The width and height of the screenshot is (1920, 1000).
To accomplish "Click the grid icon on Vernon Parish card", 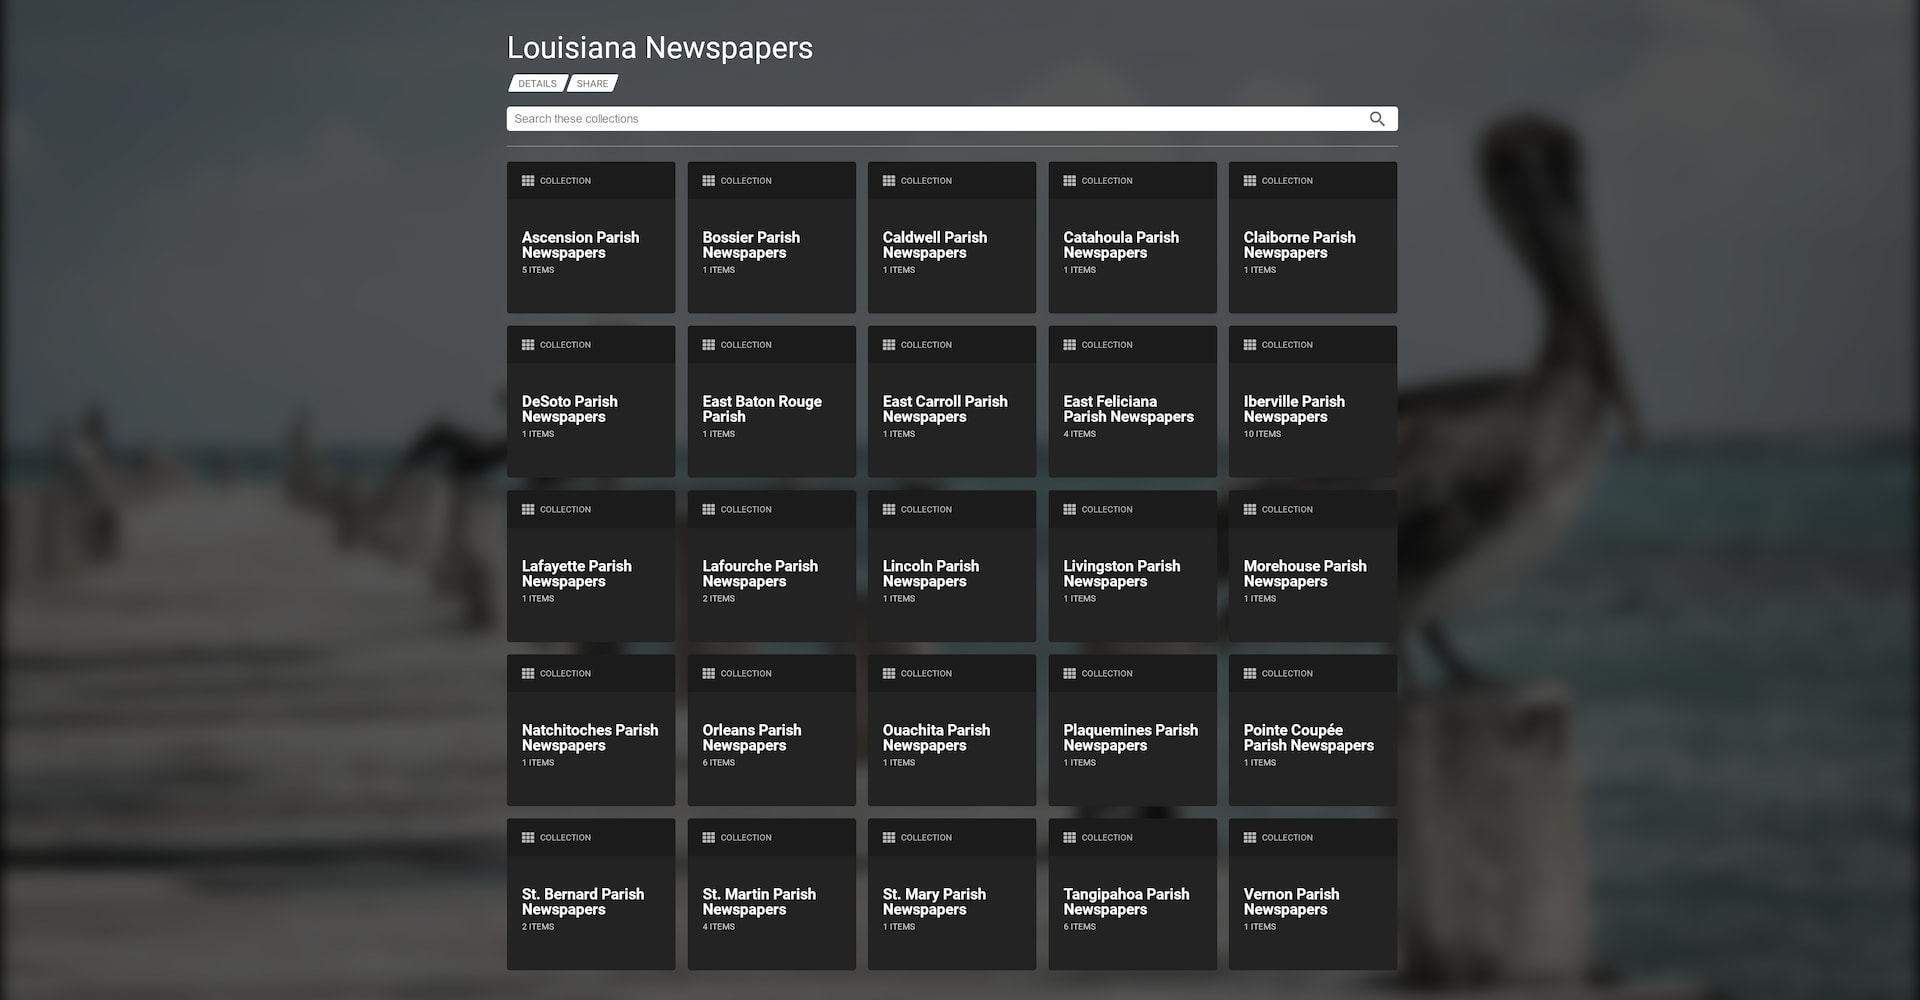I will (x=1250, y=837).
